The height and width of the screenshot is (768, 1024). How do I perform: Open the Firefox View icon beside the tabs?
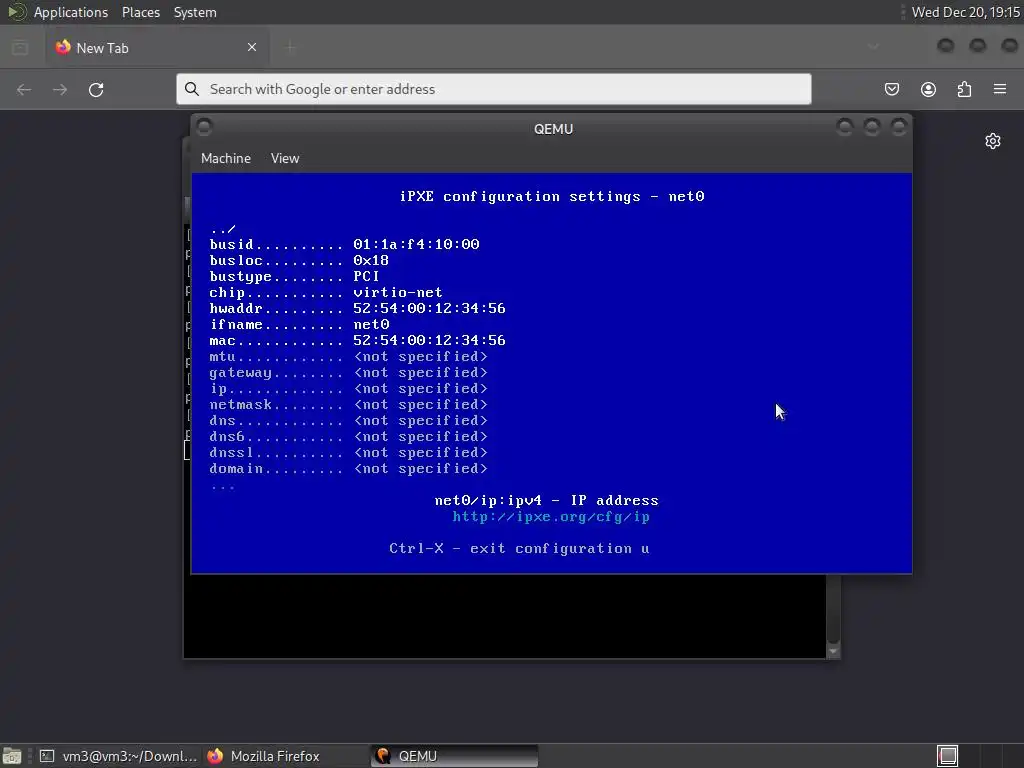(x=20, y=48)
